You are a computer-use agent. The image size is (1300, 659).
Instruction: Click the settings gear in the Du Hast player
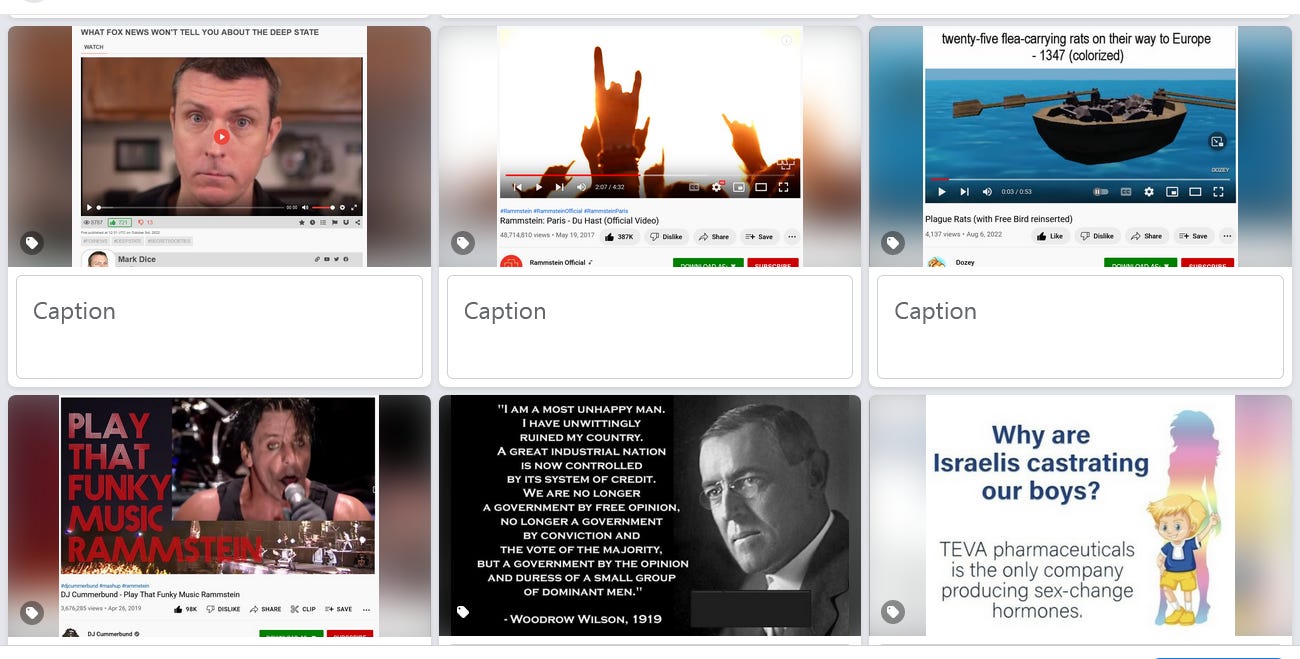pyautogui.click(x=716, y=187)
